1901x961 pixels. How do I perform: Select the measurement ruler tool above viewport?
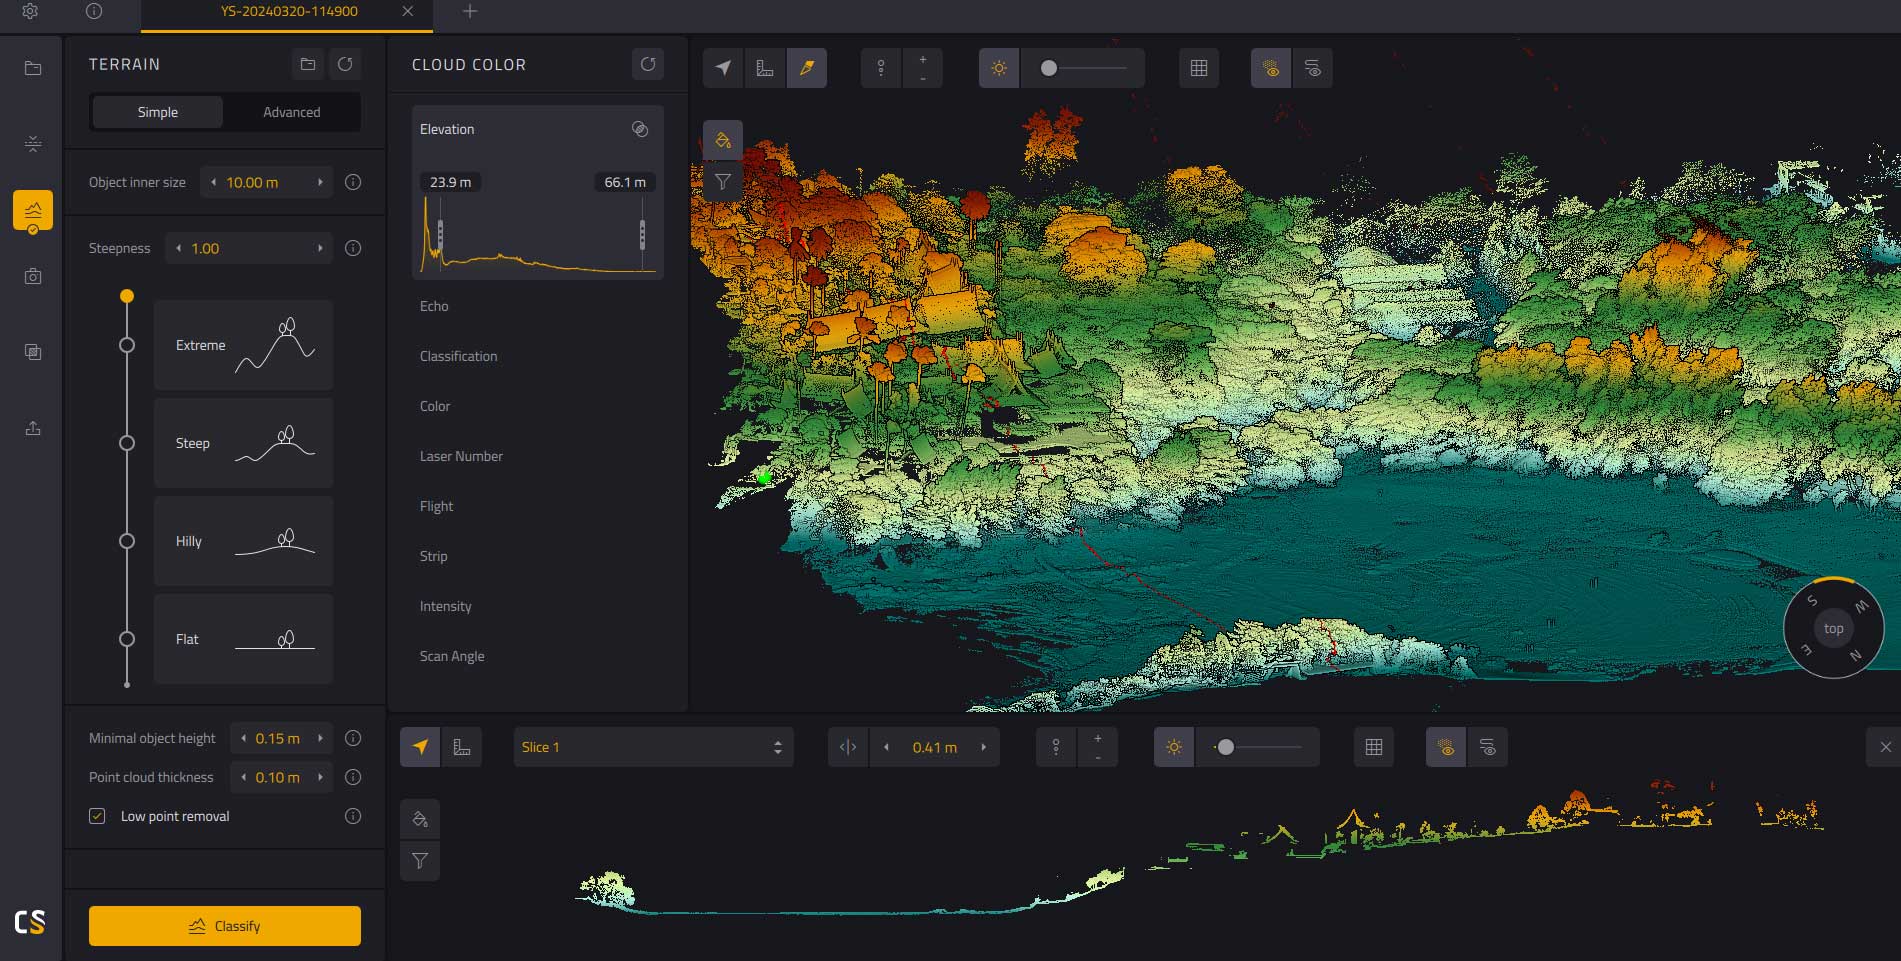(764, 68)
